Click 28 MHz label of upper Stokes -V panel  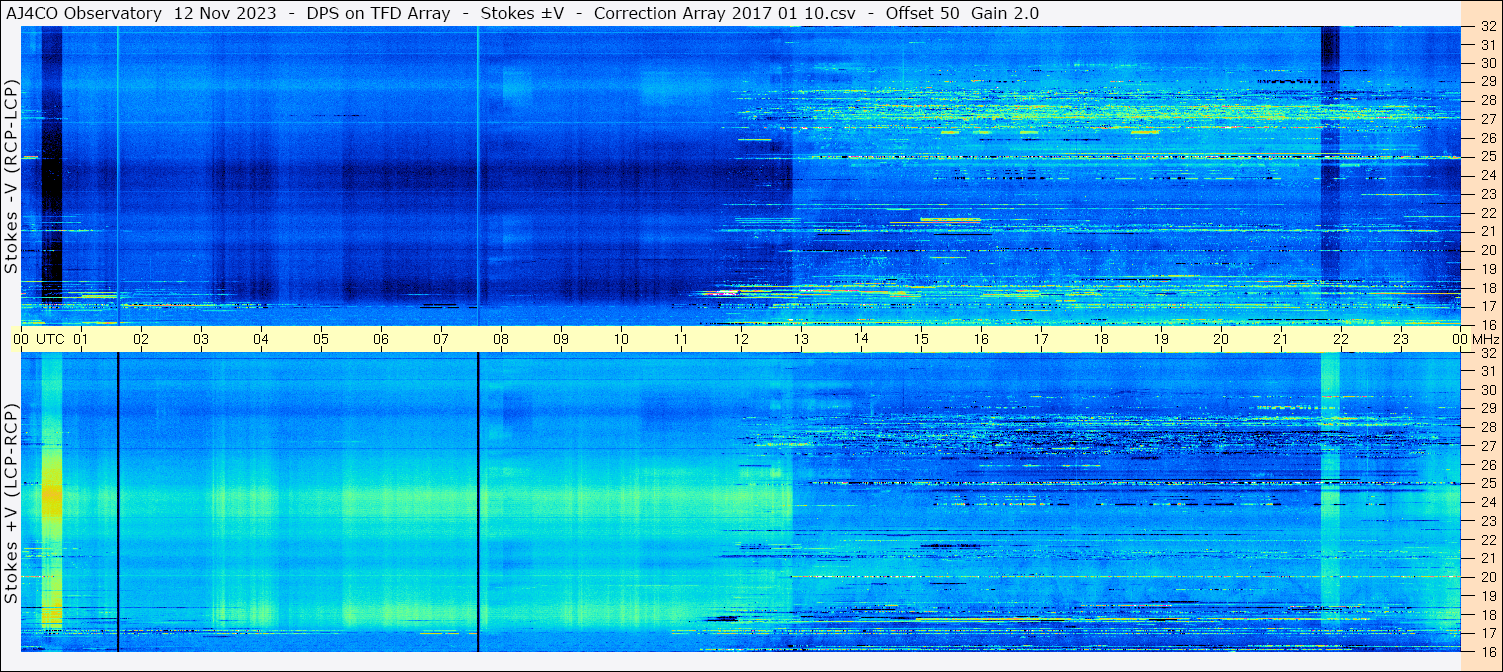click(x=1487, y=100)
